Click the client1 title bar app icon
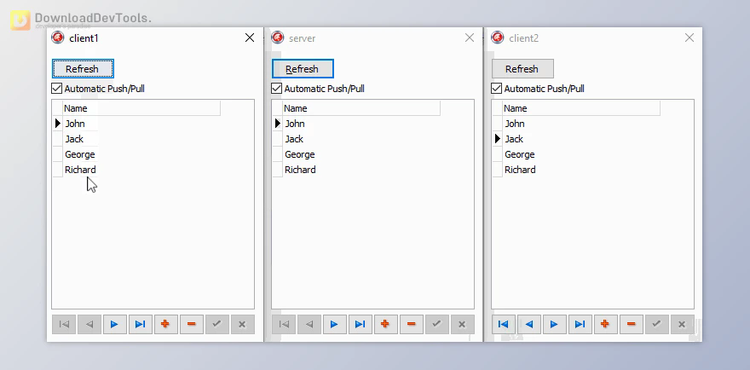750x370 pixels. click(58, 37)
